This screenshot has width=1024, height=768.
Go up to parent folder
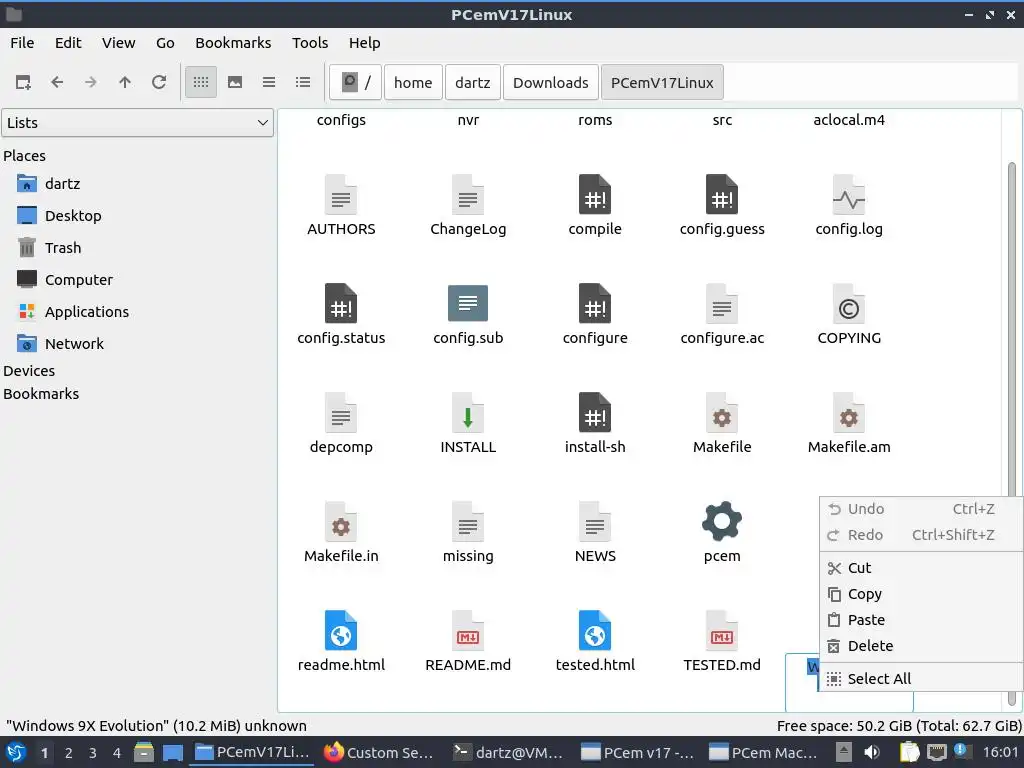click(125, 82)
